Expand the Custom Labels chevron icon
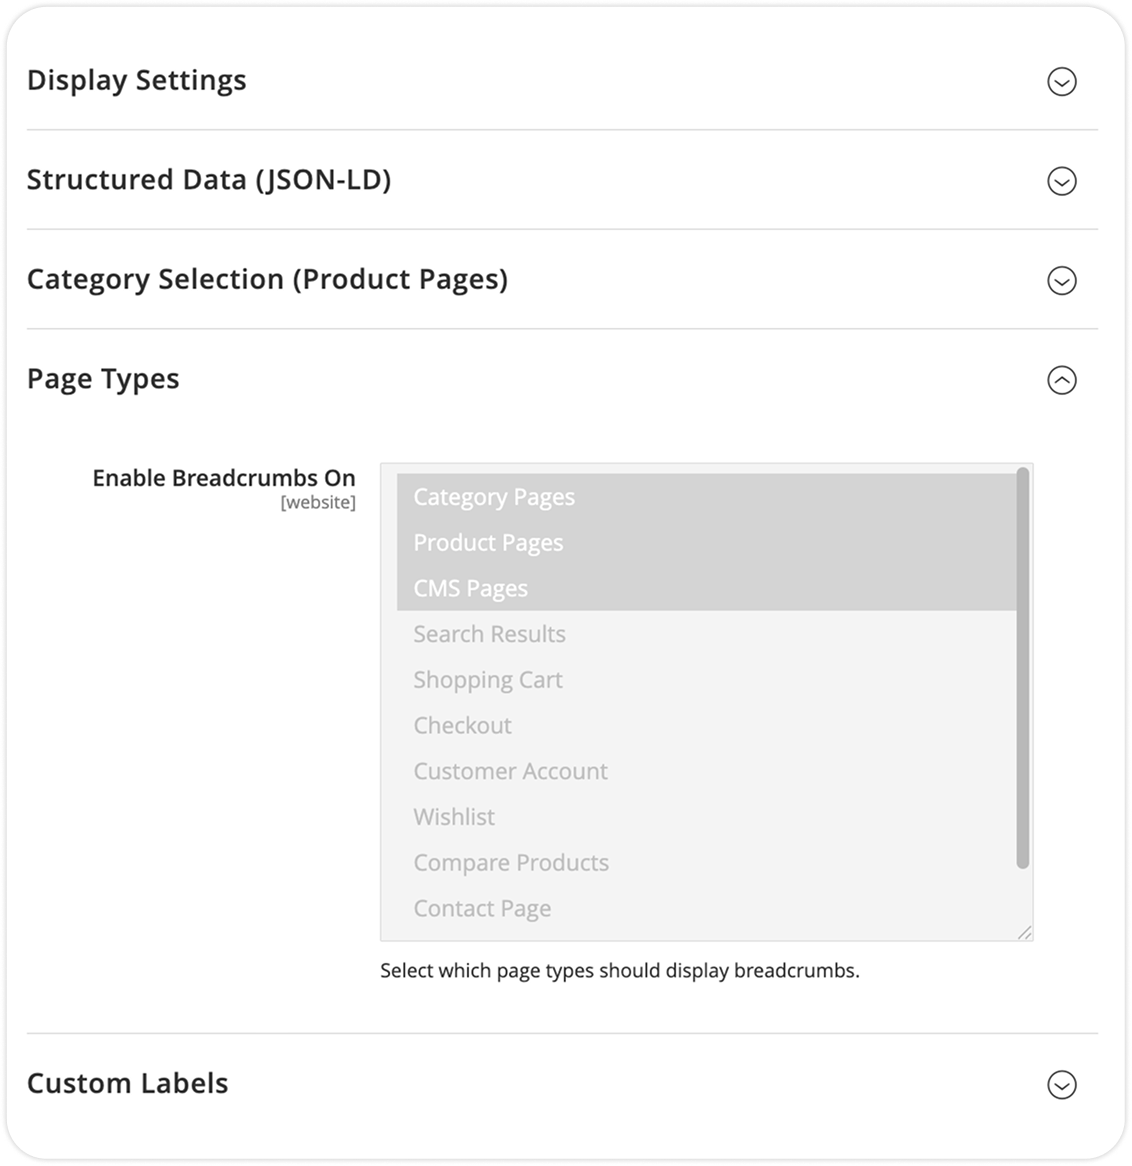This screenshot has width=1132, height=1166. (x=1062, y=1083)
